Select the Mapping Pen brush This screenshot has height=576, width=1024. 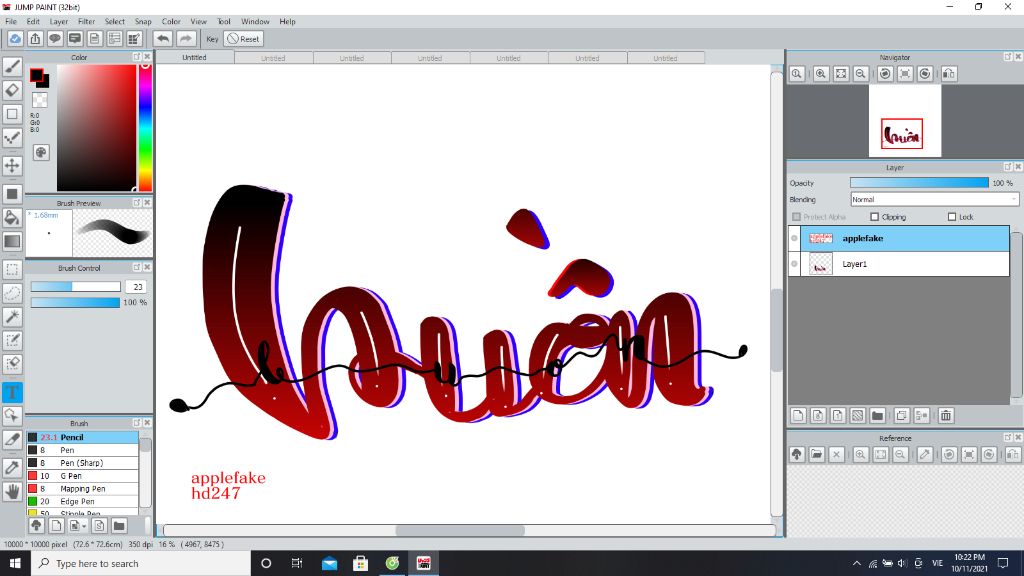(x=82, y=488)
